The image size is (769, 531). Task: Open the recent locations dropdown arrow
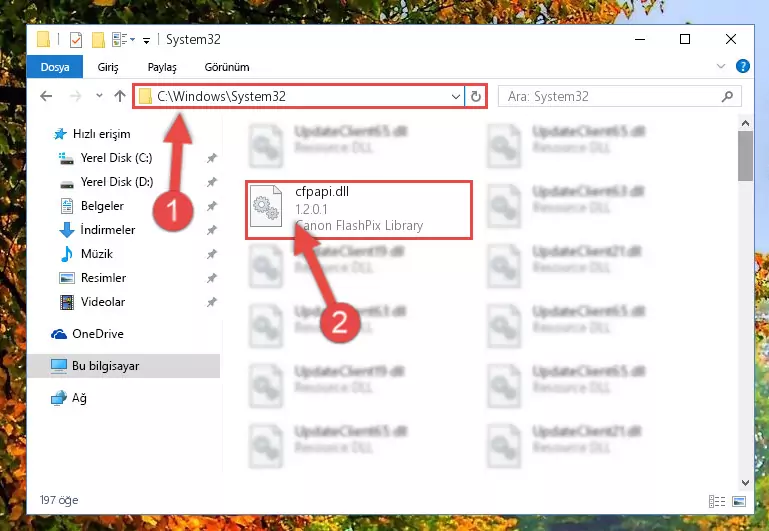100,96
